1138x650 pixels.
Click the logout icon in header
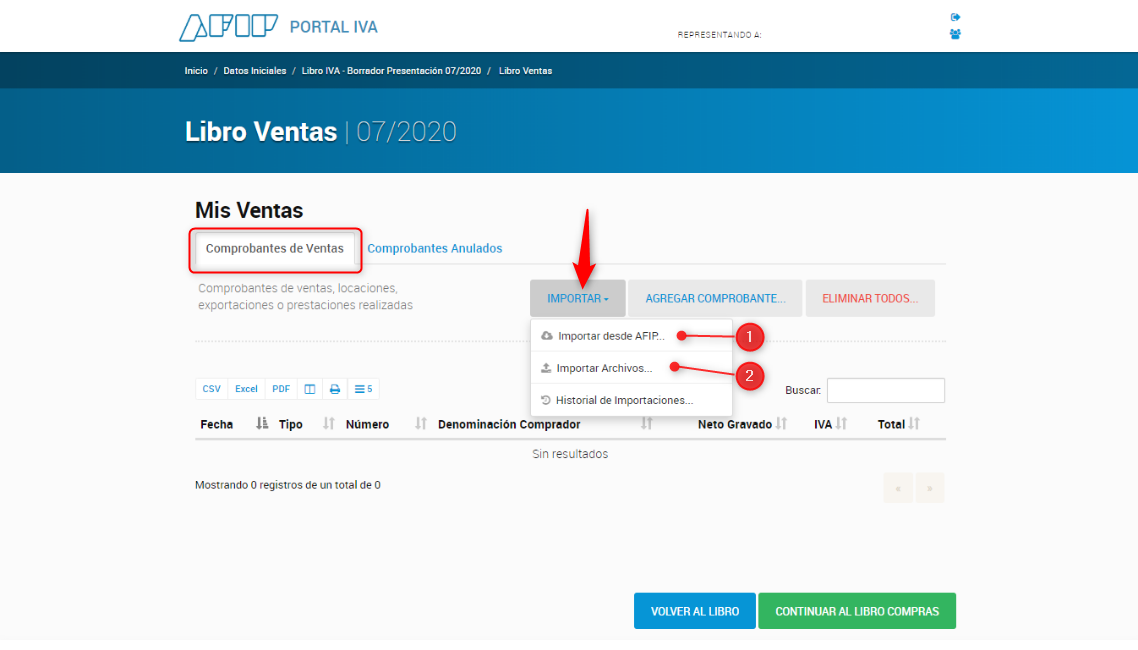[x=955, y=17]
